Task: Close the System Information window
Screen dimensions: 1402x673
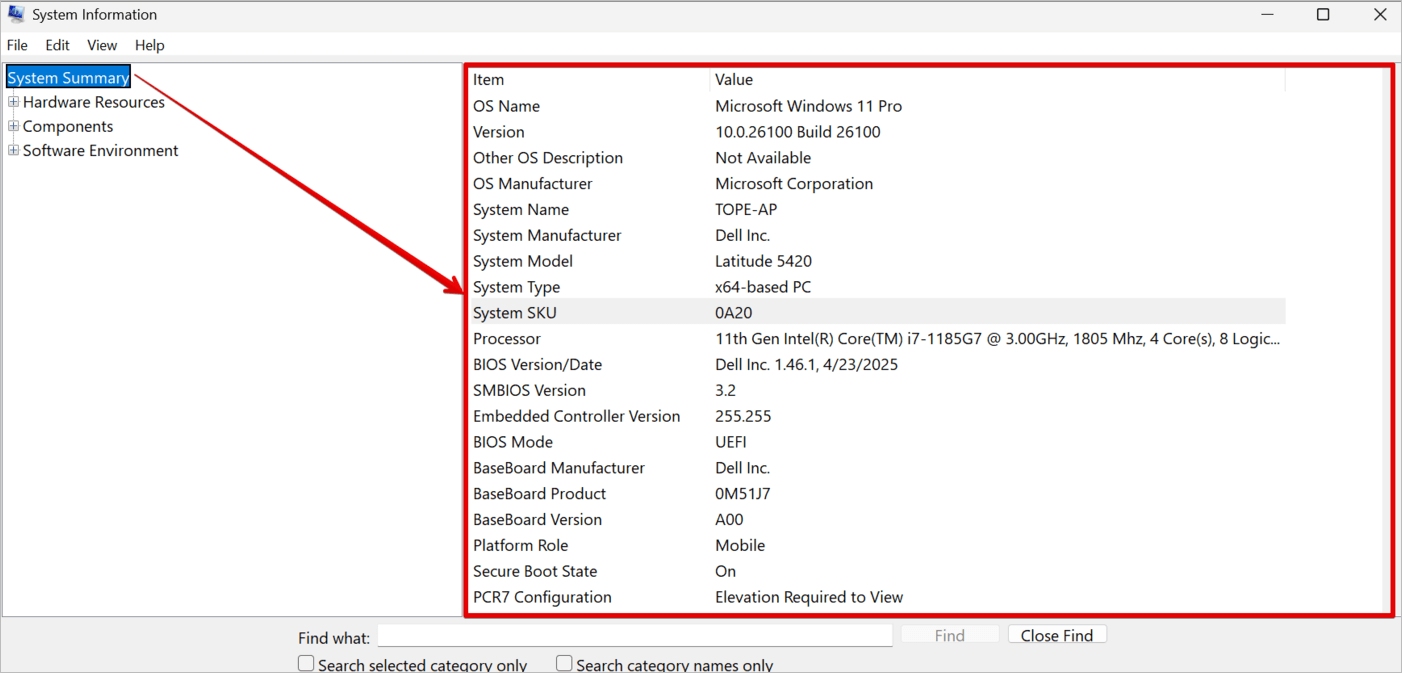Action: click(1379, 15)
